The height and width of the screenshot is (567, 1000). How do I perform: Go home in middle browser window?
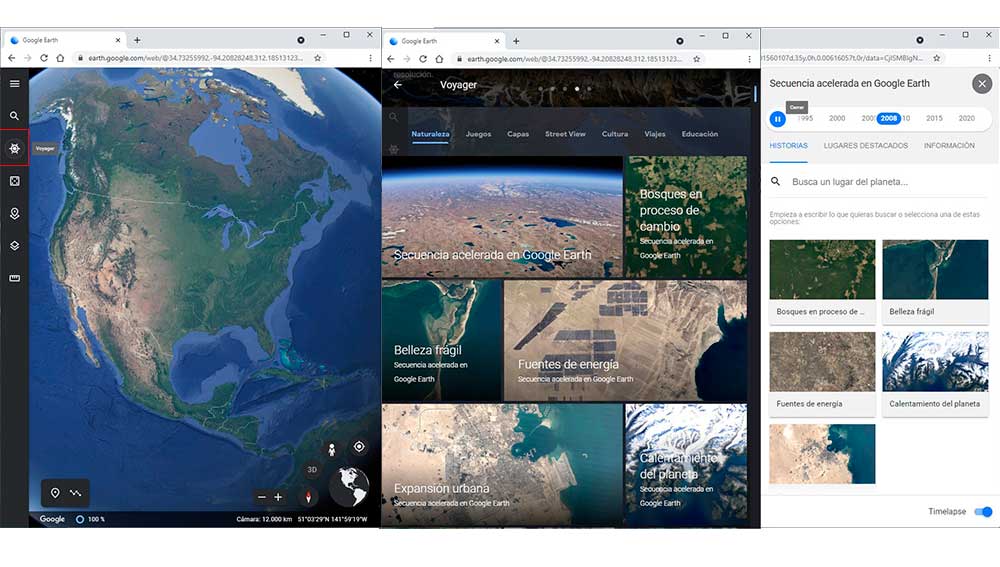(x=439, y=59)
